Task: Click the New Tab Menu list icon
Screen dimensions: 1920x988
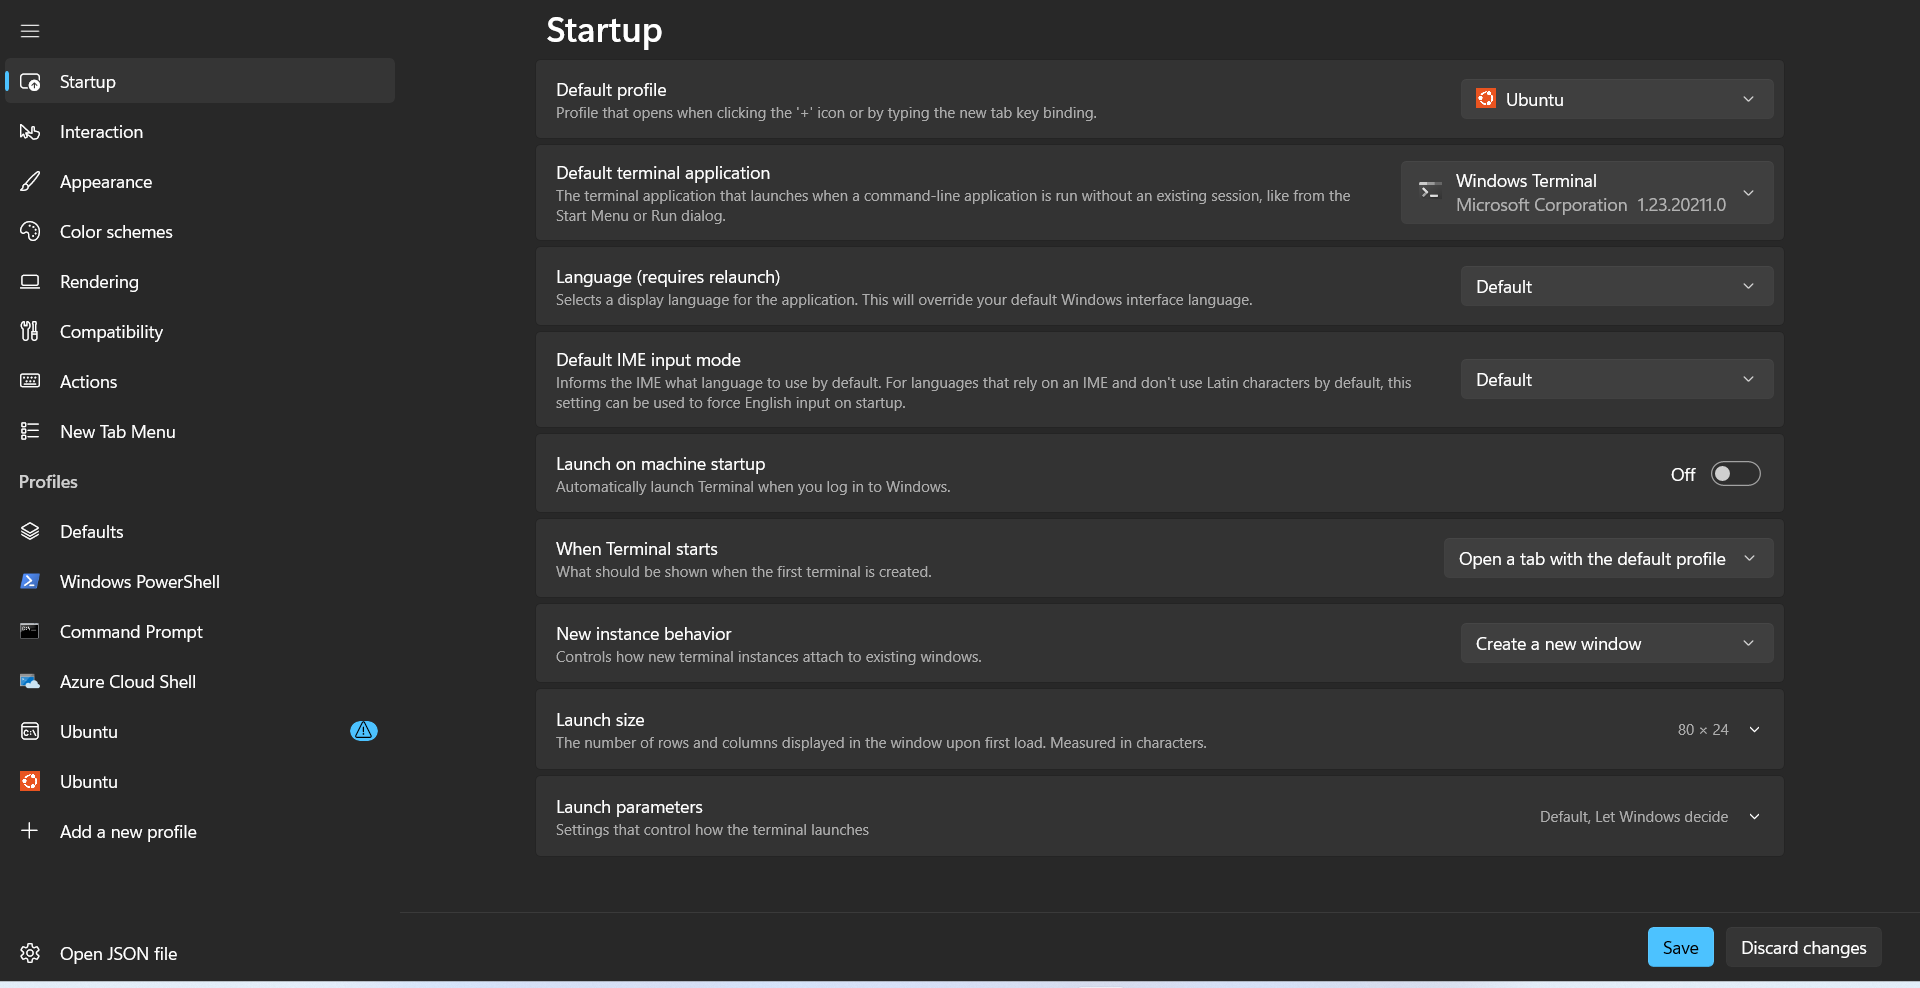Action: tap(30, 431)
